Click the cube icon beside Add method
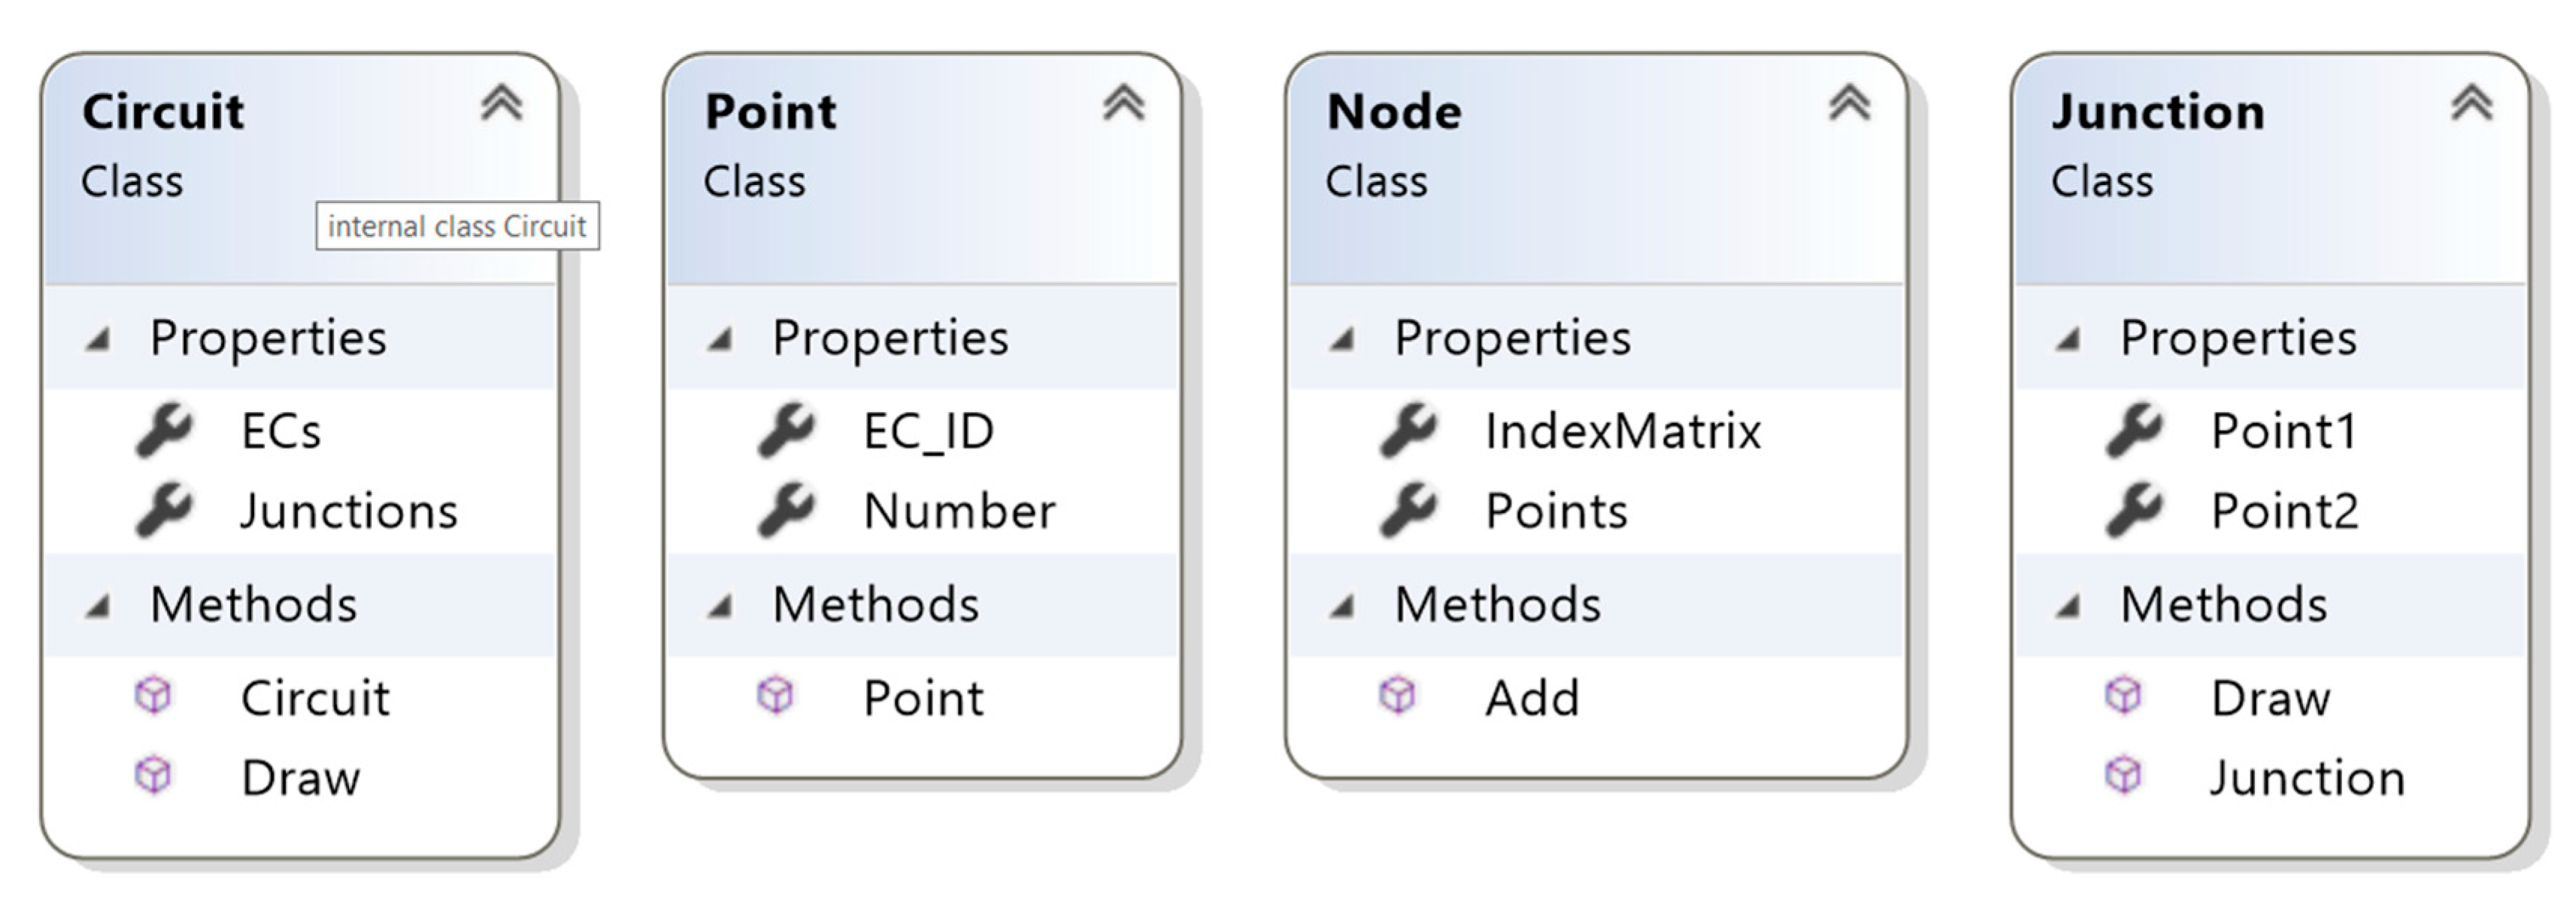This screenshot has height=907, width=2576. pyautogui.click(x=1397, y=696)
